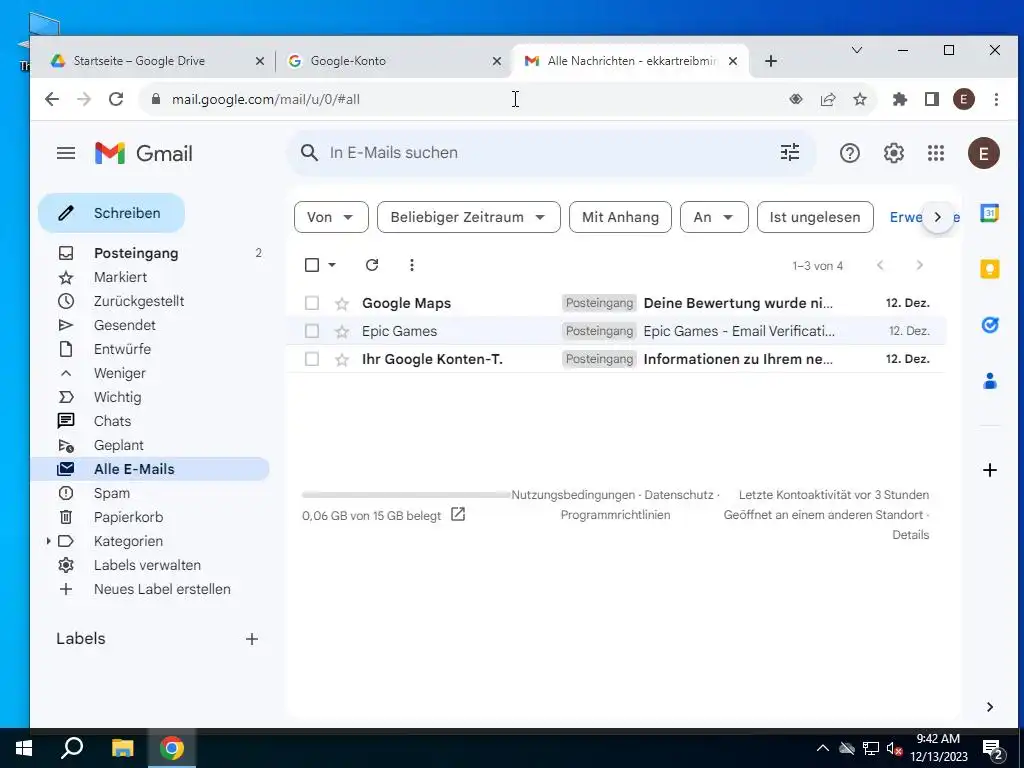This screenshot has height=768, width=1024.
Task: Open the Help question mark icon
Action: point(849,153)
